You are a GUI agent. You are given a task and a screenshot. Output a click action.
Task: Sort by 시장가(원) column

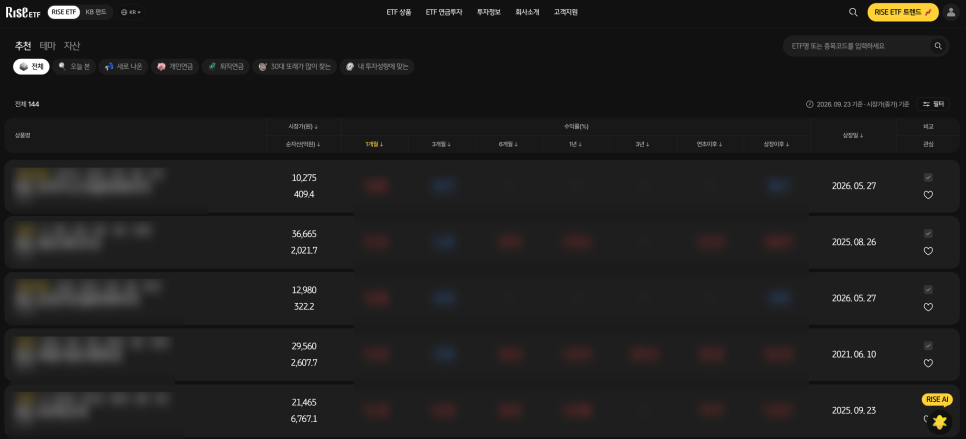[x=303, y=127]
